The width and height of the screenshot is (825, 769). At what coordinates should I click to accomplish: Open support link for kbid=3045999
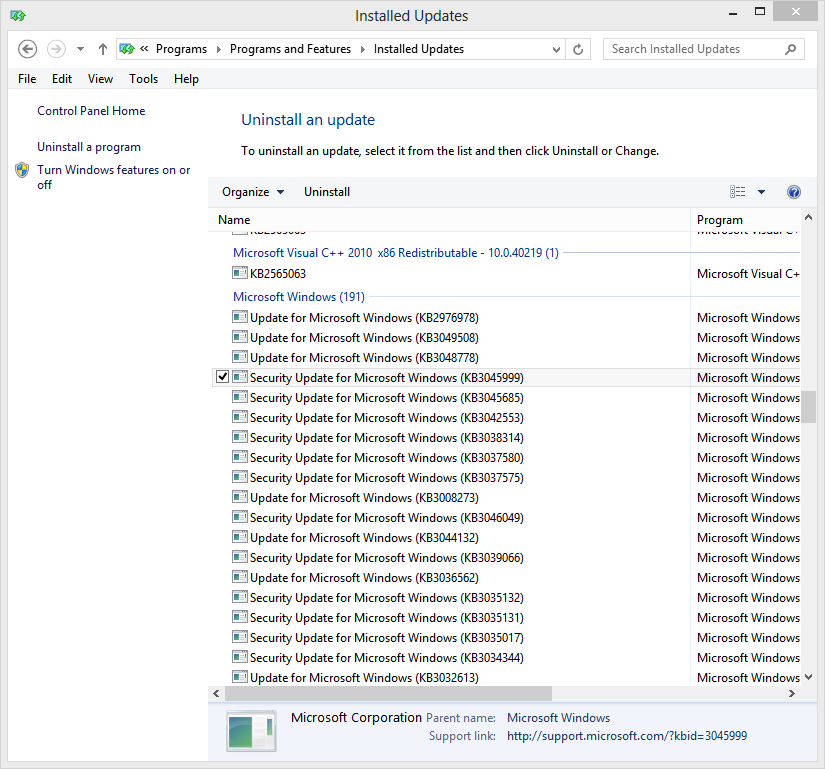coord(627,736)
